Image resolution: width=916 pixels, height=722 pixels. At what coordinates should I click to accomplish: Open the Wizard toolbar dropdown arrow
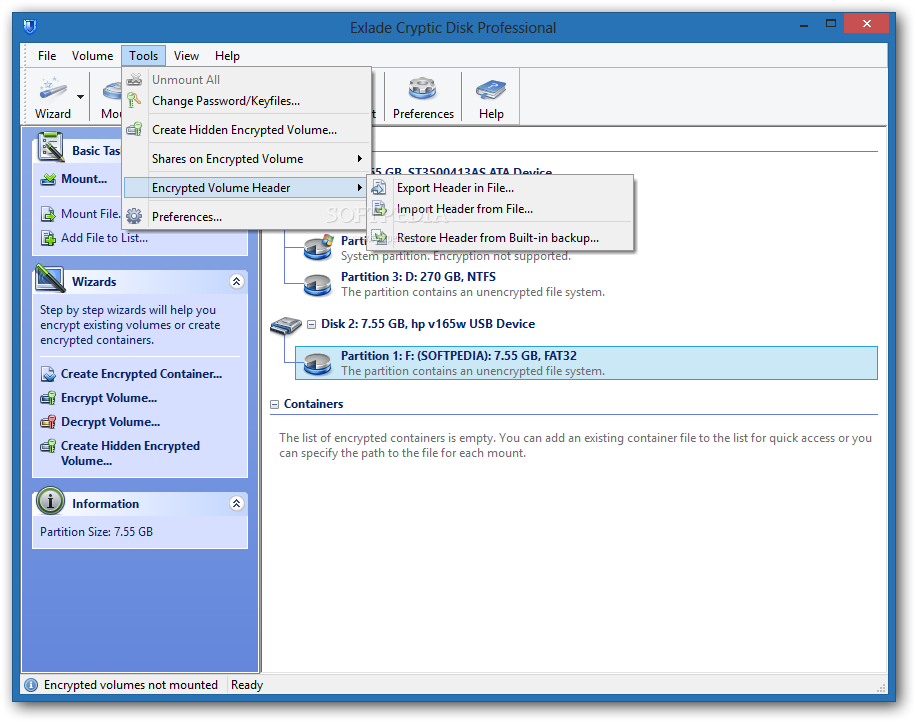pos(80,97)
